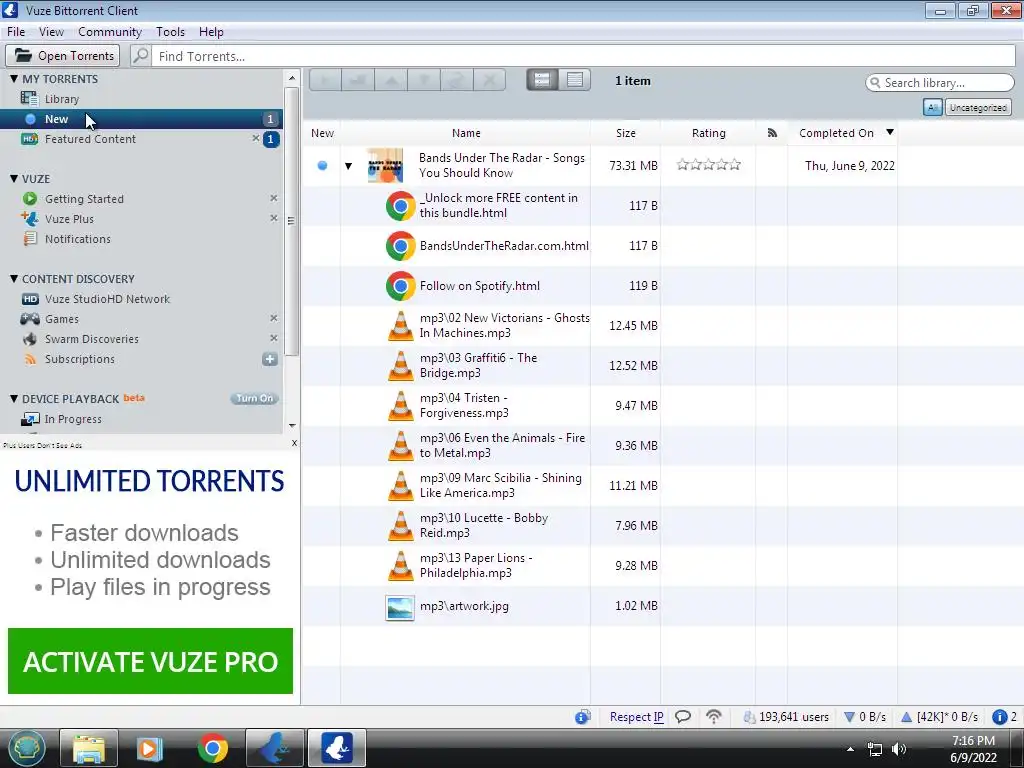Turn On device playback
Image resolution: width=1024 pixels, height=768 pixels.
[254, 398]
